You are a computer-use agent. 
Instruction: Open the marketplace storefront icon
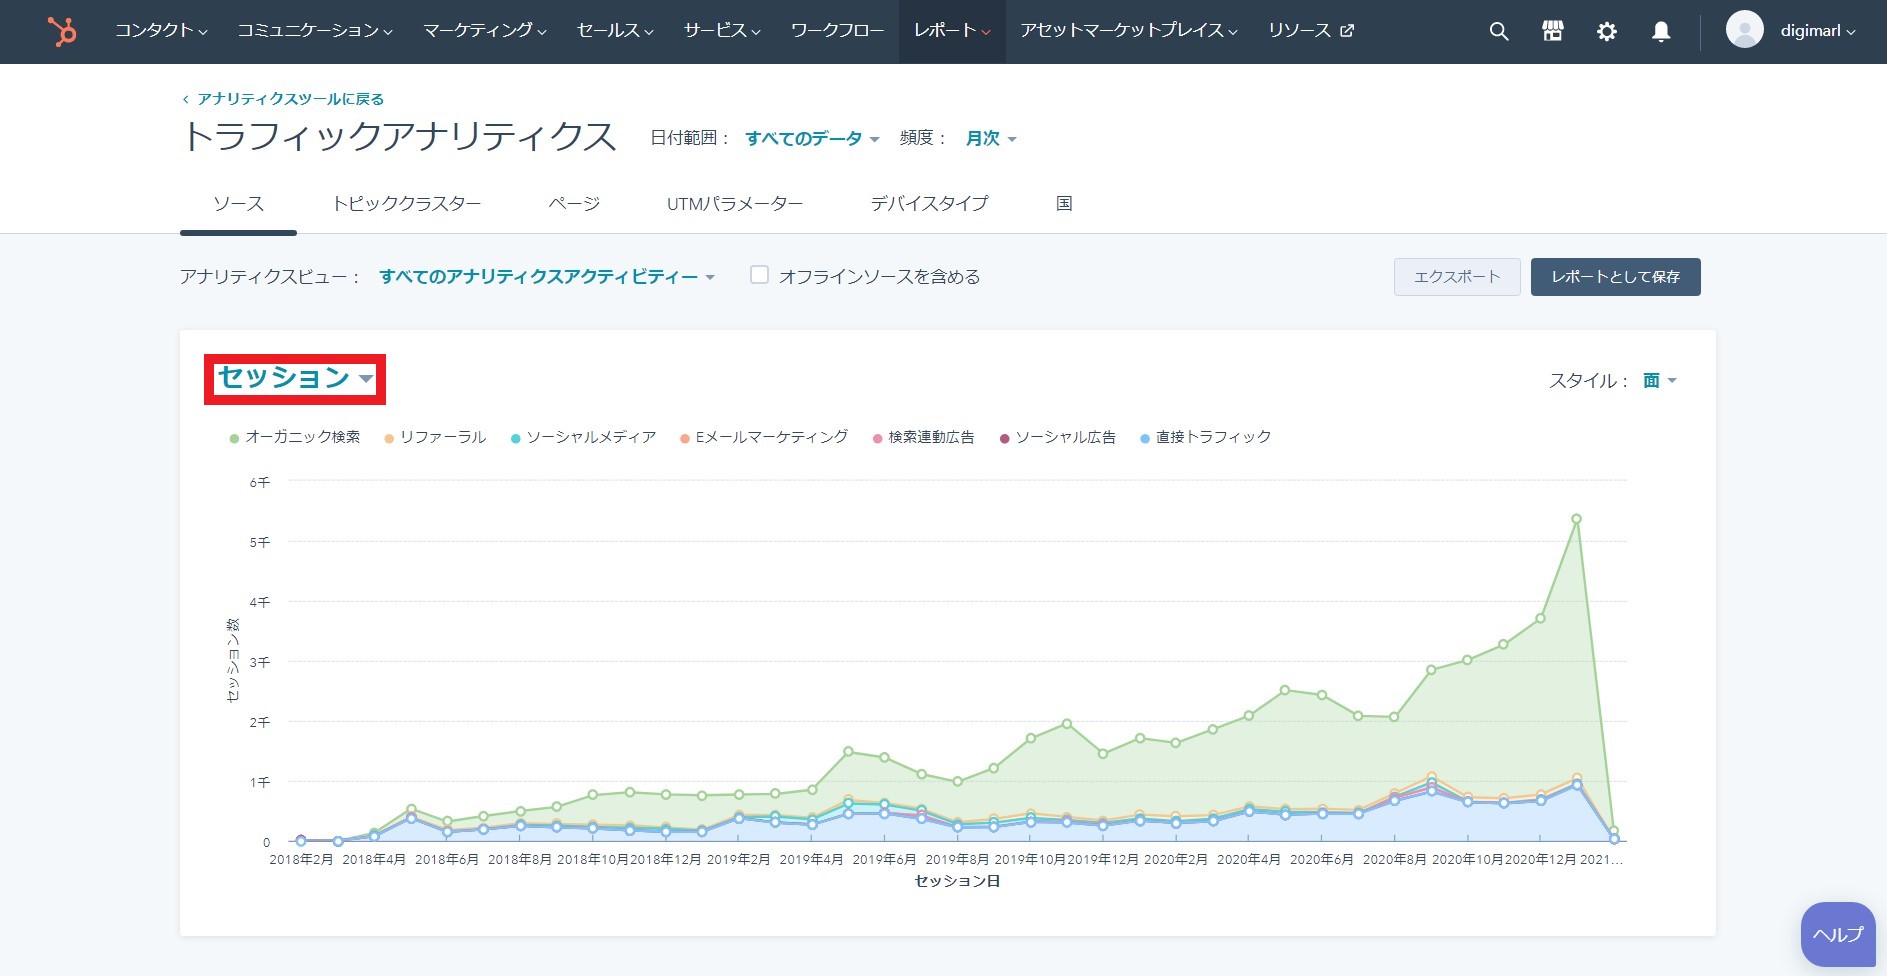[1552, 31]
